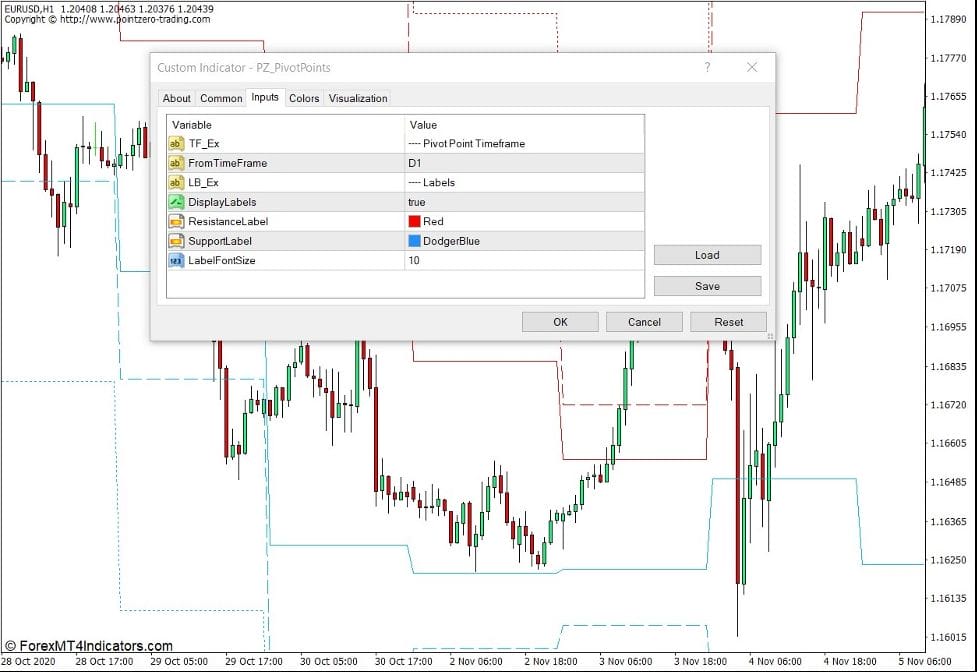Click the SupportLabel property icon
This screenshot has width=977, height=672.
coord(174,241)
